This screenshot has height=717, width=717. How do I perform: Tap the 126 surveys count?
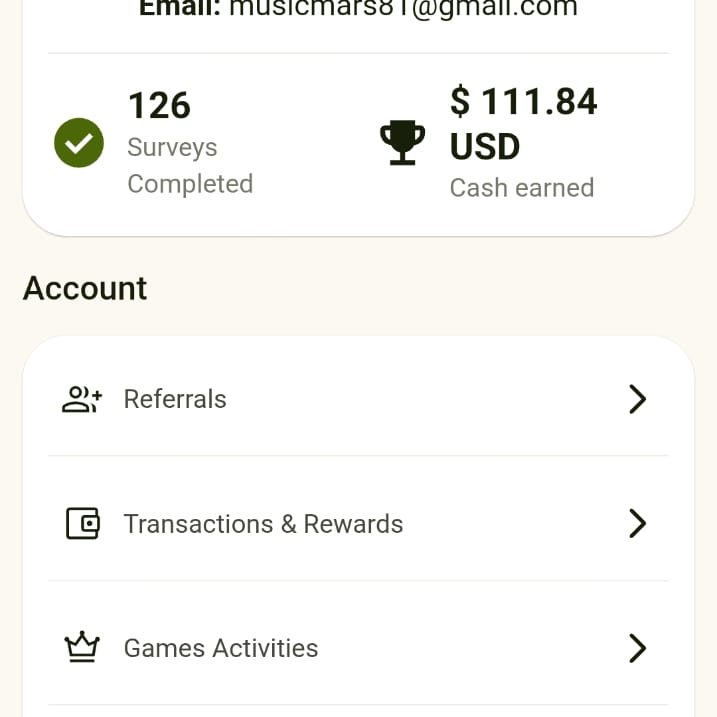pos(159,105)
